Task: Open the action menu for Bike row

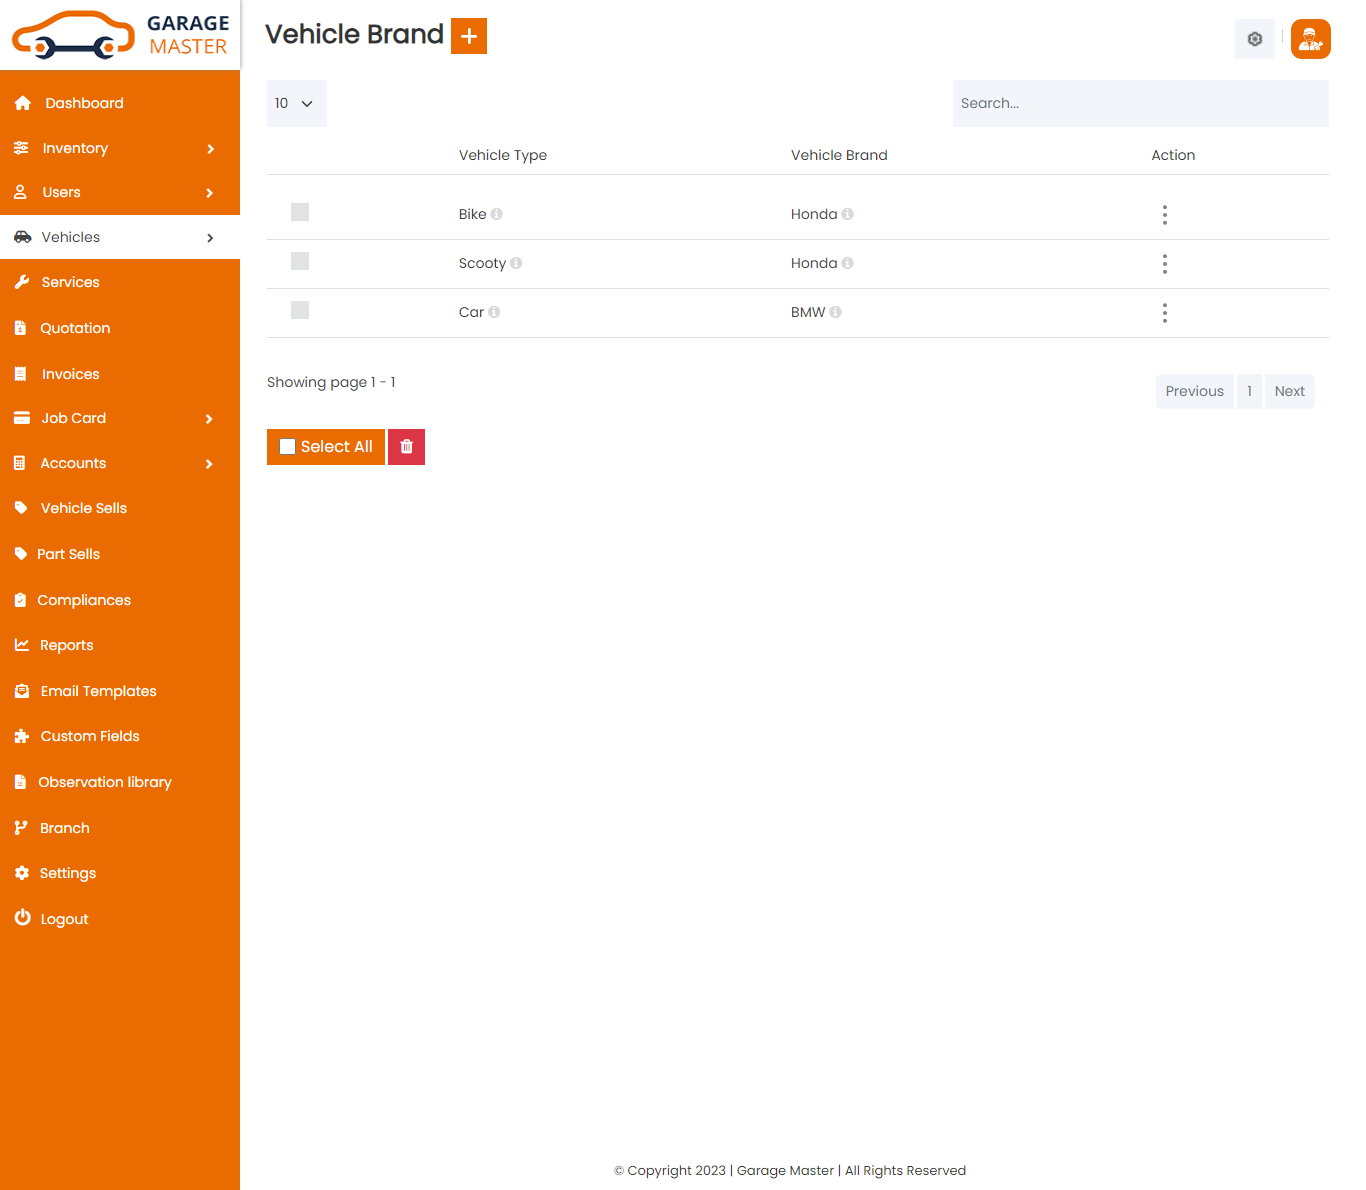Action: [1164, 215]
